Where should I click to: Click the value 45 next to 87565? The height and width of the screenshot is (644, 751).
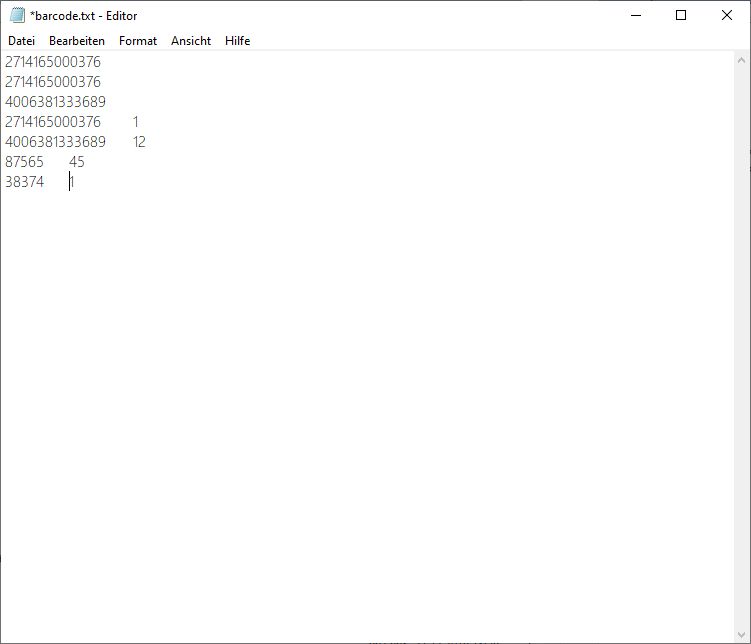tap(77, 162)
